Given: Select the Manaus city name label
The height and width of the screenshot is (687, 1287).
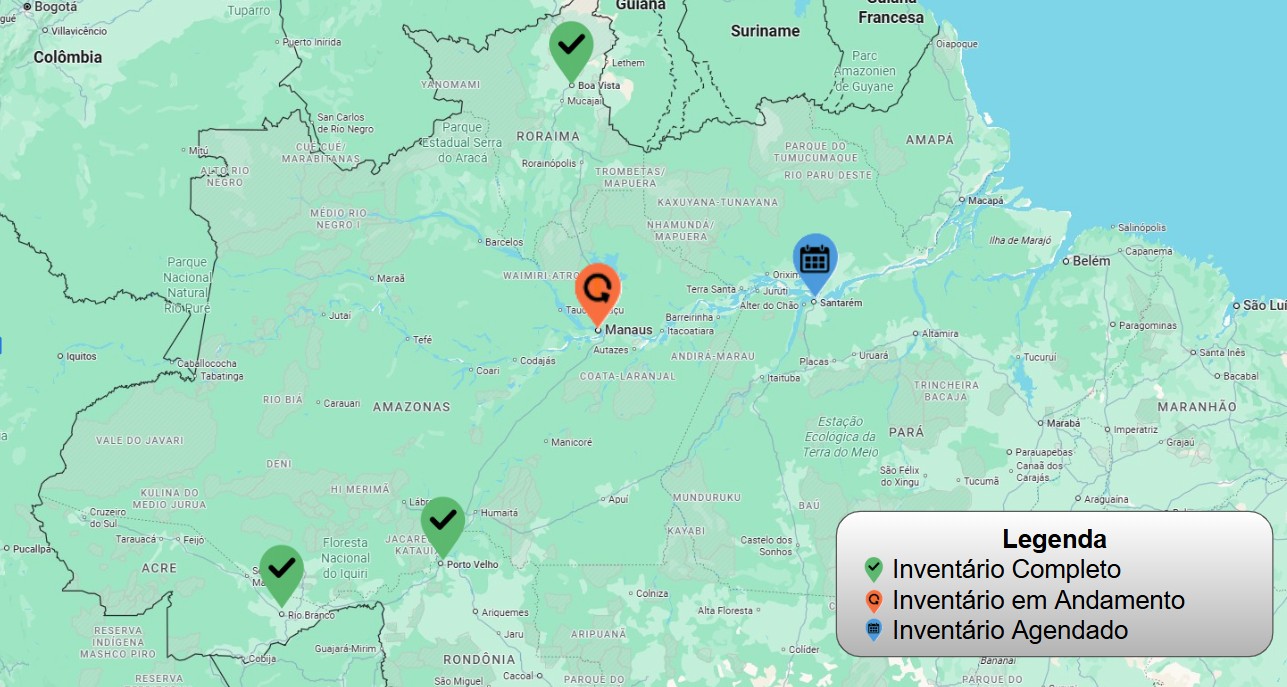Looking at the screenshot, I should [629, 330].
